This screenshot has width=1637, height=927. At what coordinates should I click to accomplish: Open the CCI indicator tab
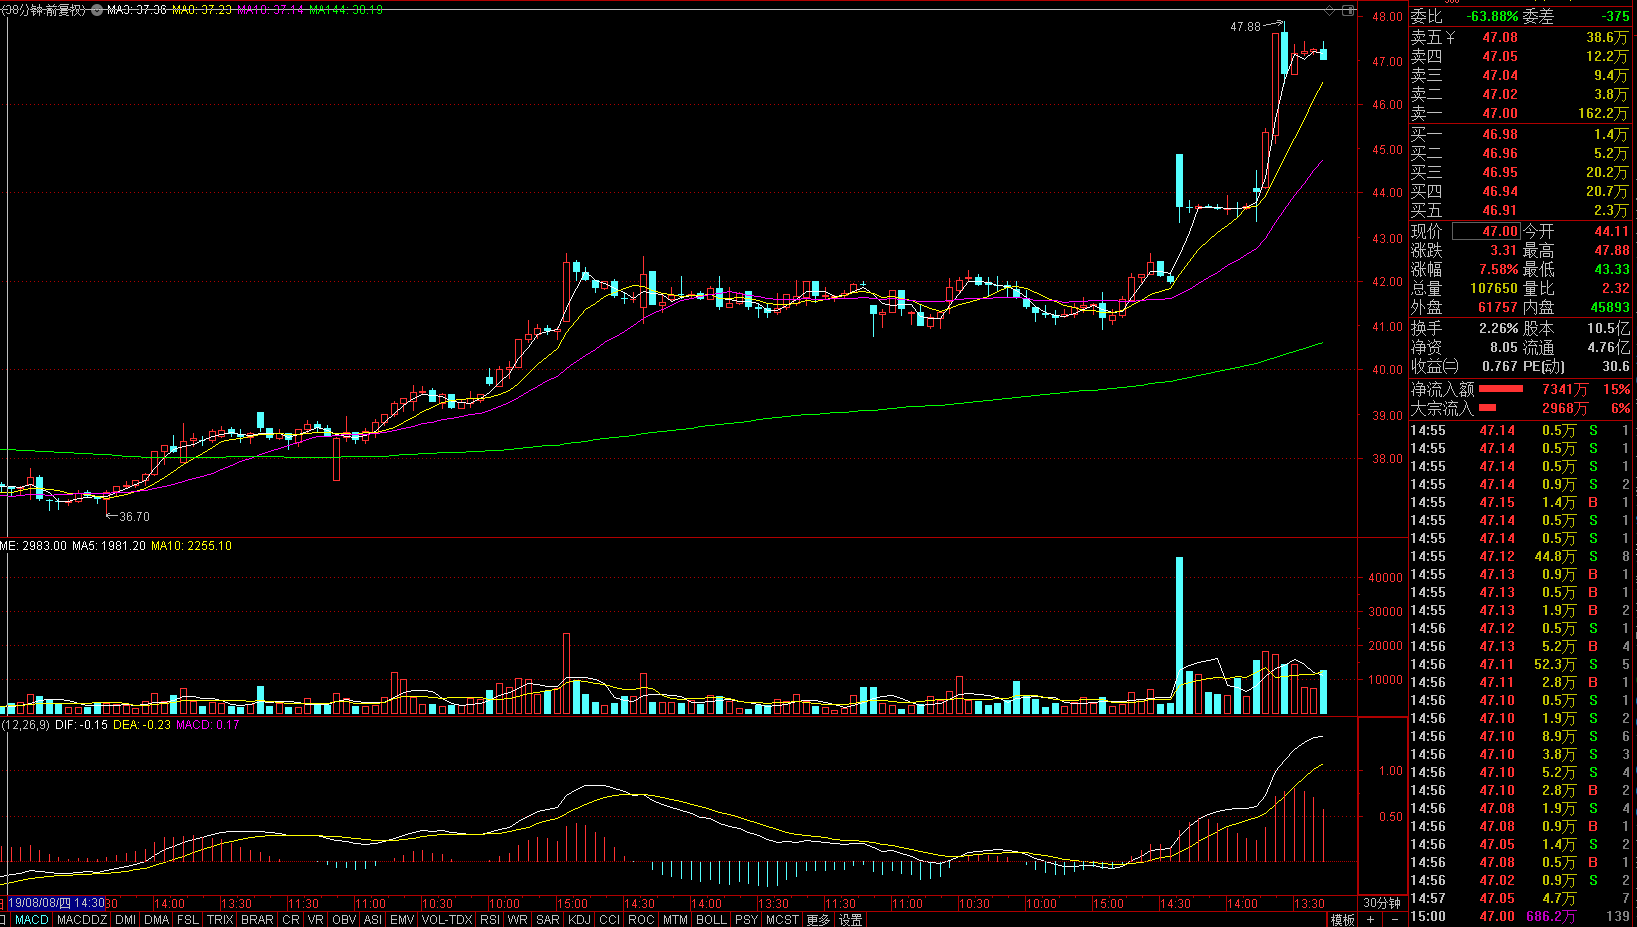pyautogui.click(x=610, y=920)
